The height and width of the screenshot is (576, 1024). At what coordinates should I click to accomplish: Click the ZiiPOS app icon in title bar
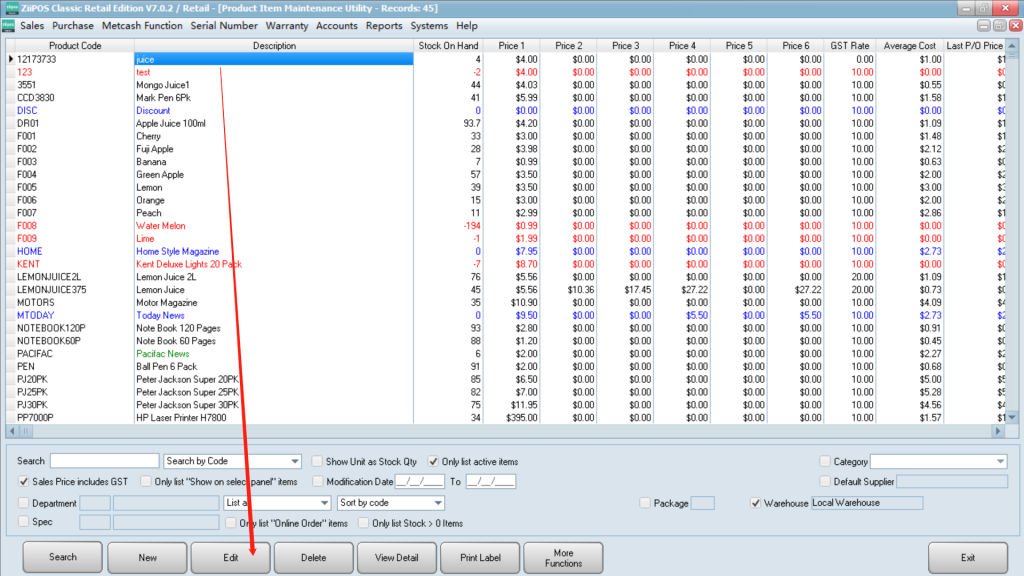click(9, 8)
